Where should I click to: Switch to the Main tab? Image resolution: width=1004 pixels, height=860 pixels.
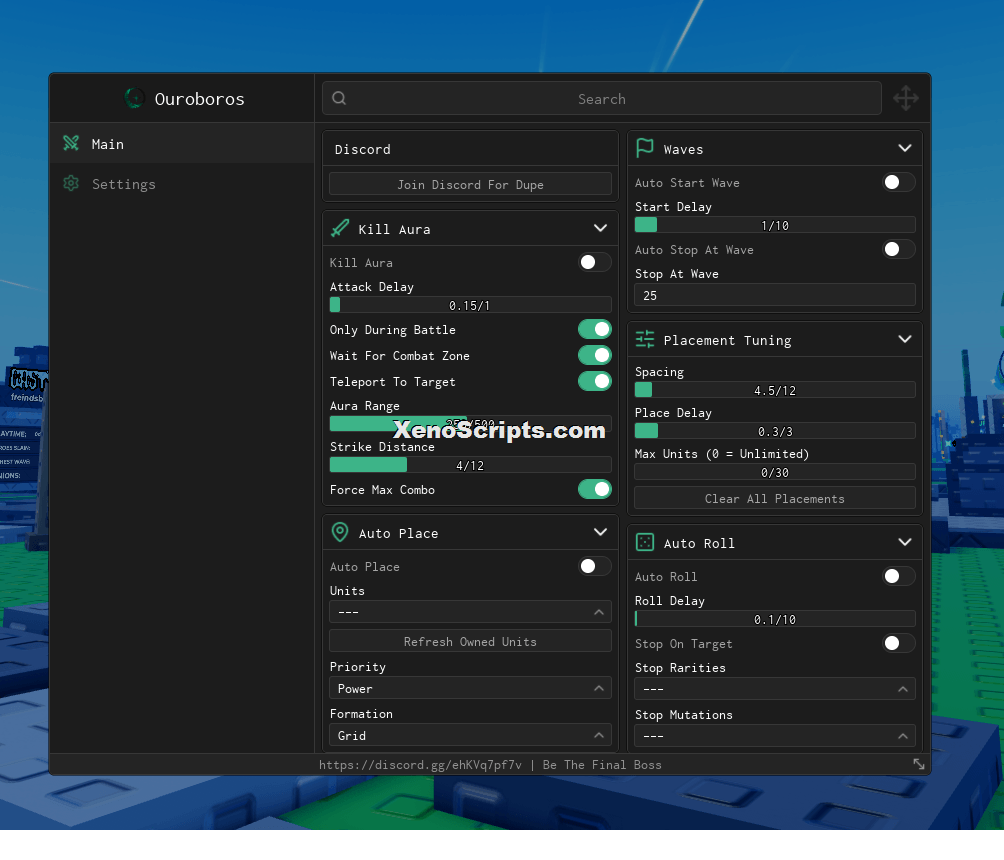pyautogui.click(x=182, y=143)
